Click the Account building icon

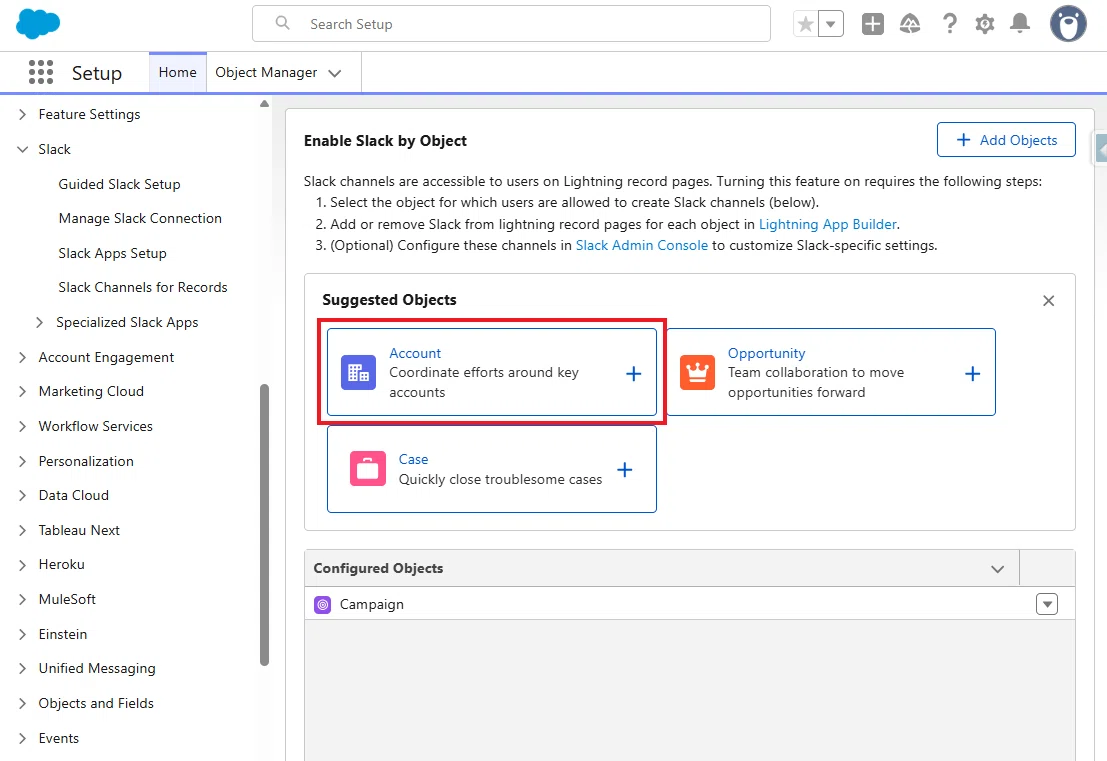tap(359, 373)
